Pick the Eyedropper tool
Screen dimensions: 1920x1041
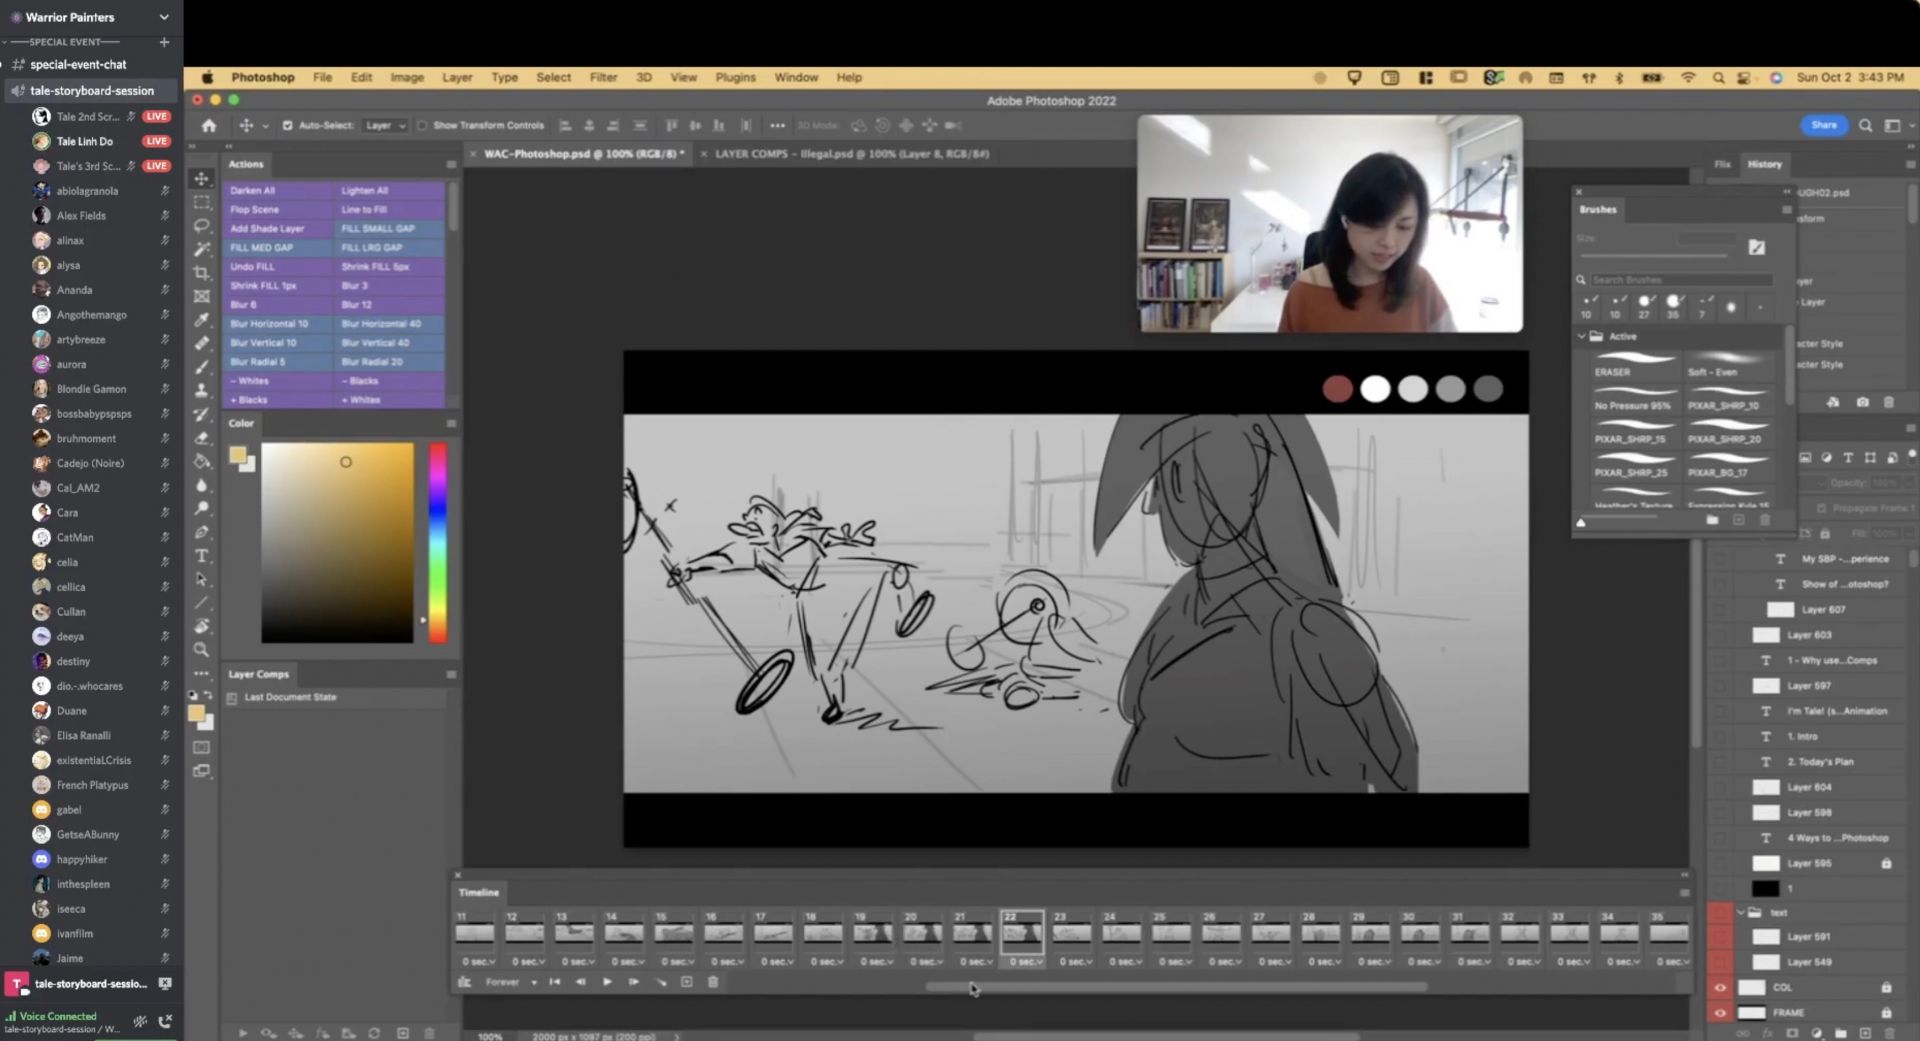click(202, 320)
